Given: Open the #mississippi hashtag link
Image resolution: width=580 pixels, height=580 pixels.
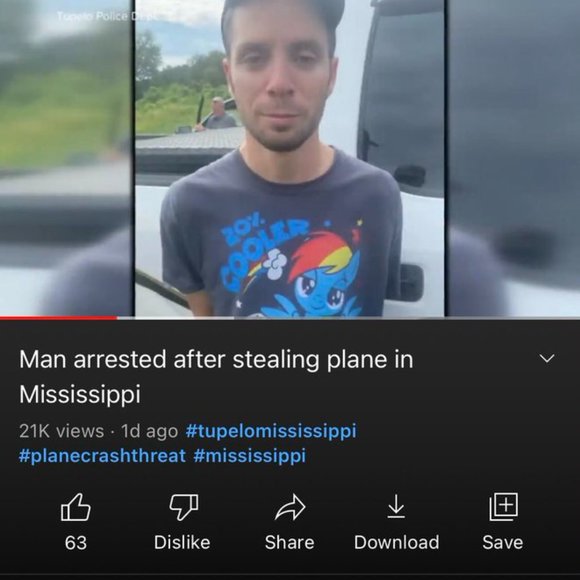Looking at the screenshot, I should [250, 455].
